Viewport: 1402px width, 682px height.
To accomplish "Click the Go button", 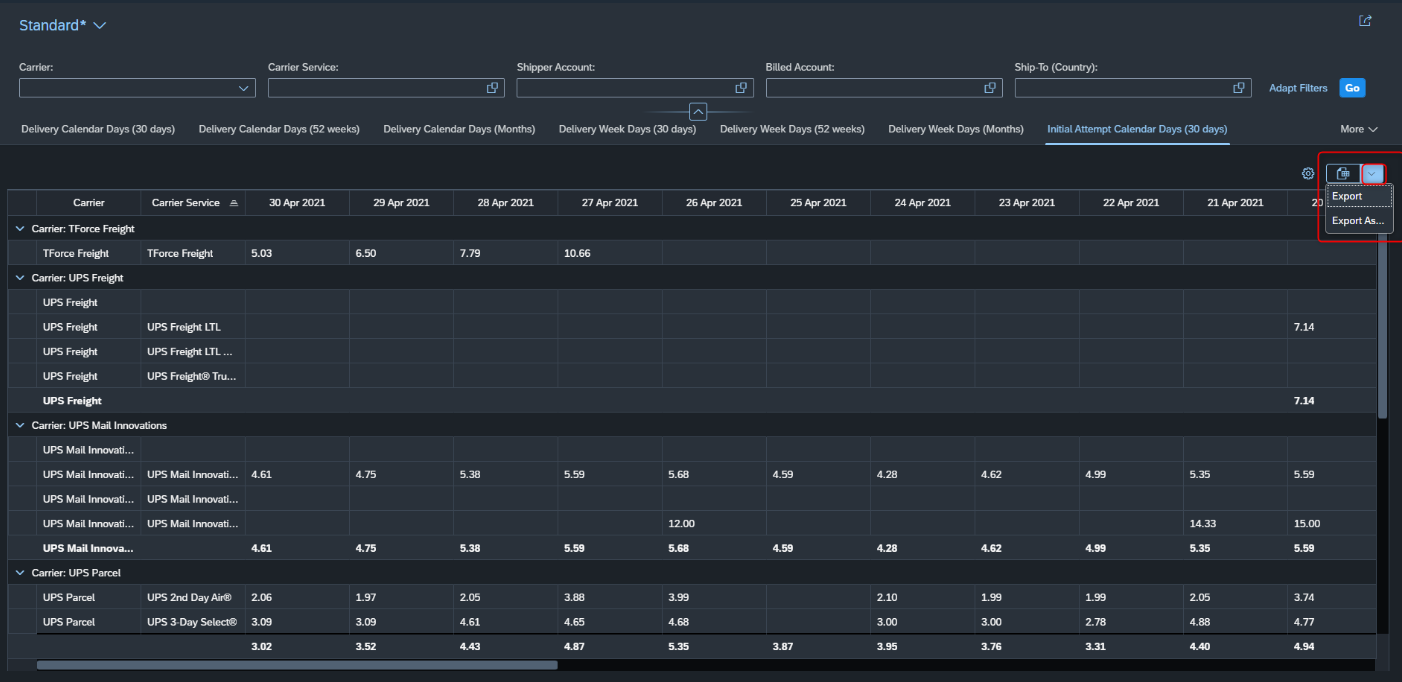I will tap(1352, 88).
